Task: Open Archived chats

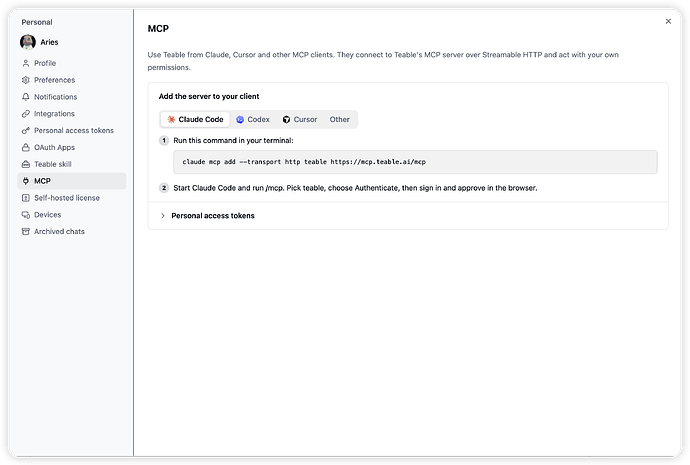Action: [71, 231]
